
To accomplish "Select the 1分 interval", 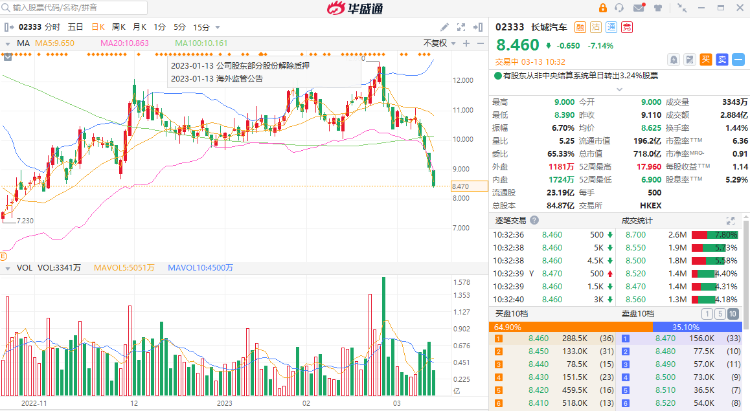I will pyautogui.click(x=160, y=27).
